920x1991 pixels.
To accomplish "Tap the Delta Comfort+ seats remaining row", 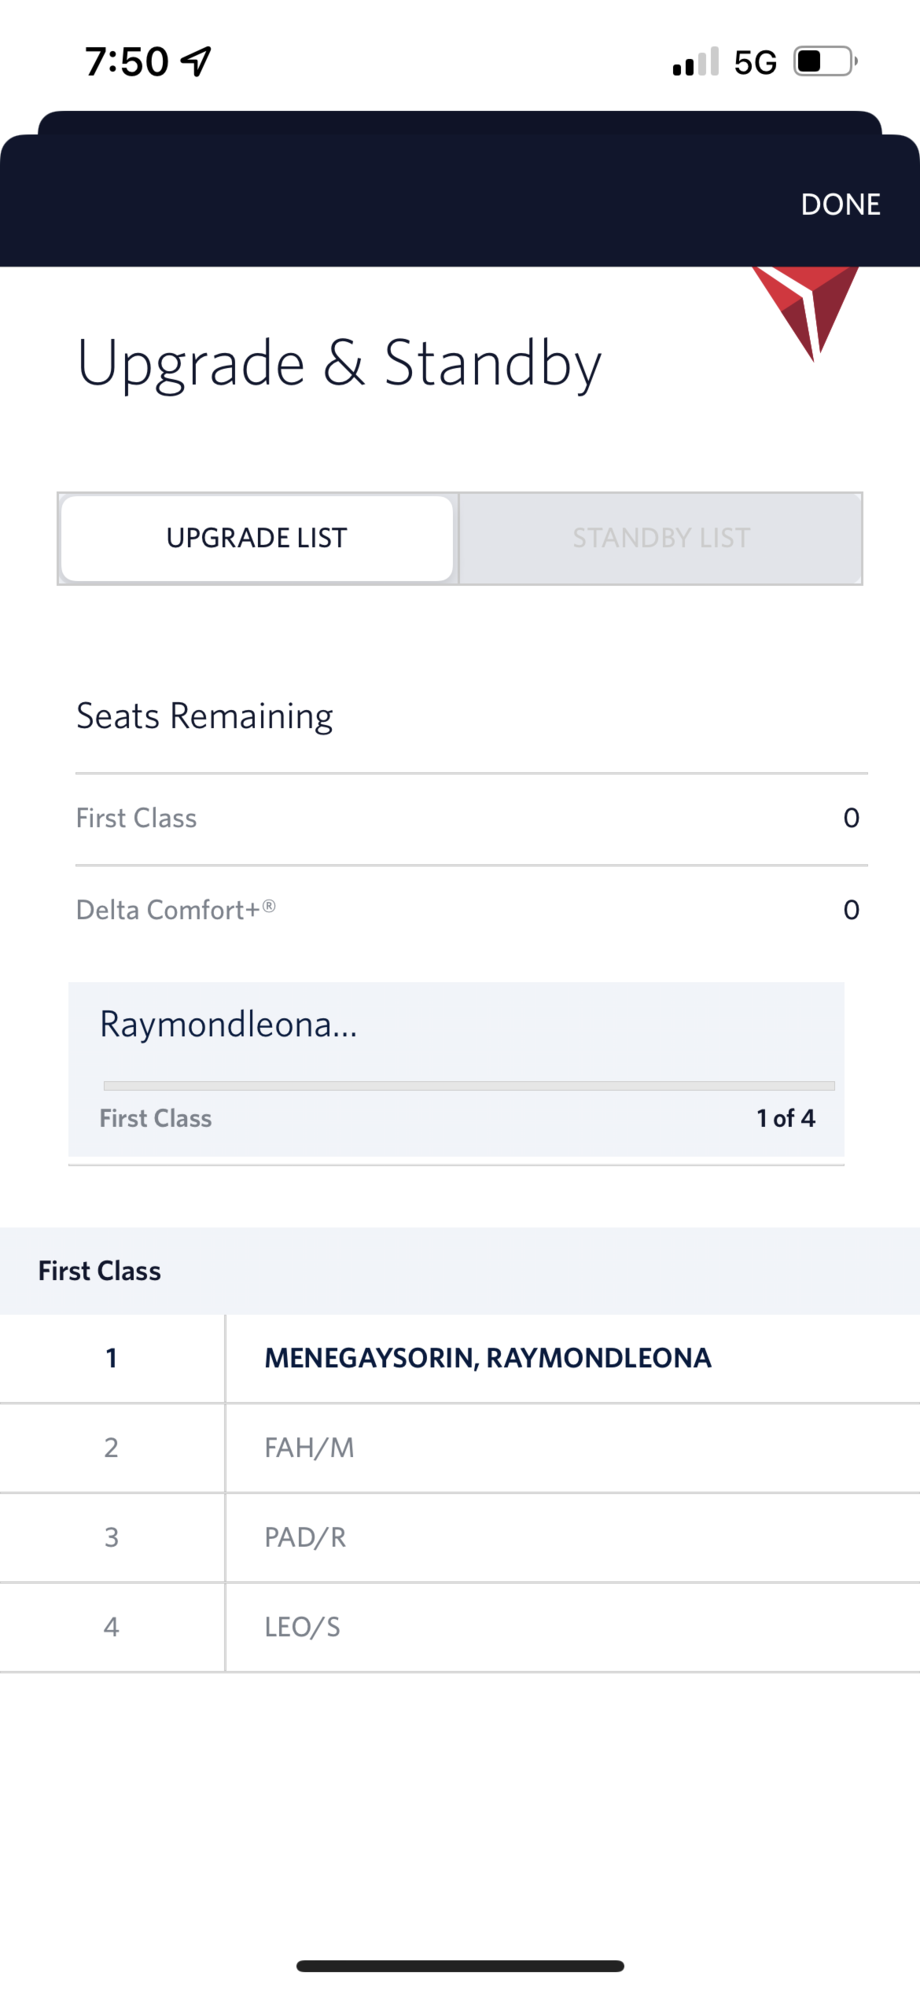I will 471,910.
